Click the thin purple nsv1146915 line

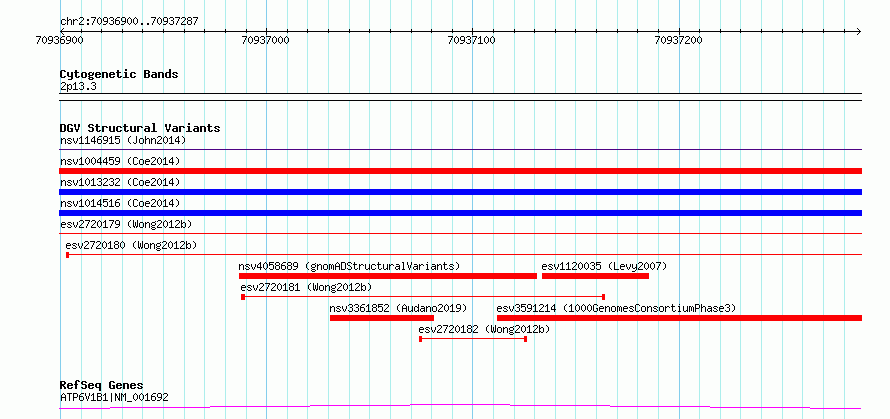click(x=460, y=150)
